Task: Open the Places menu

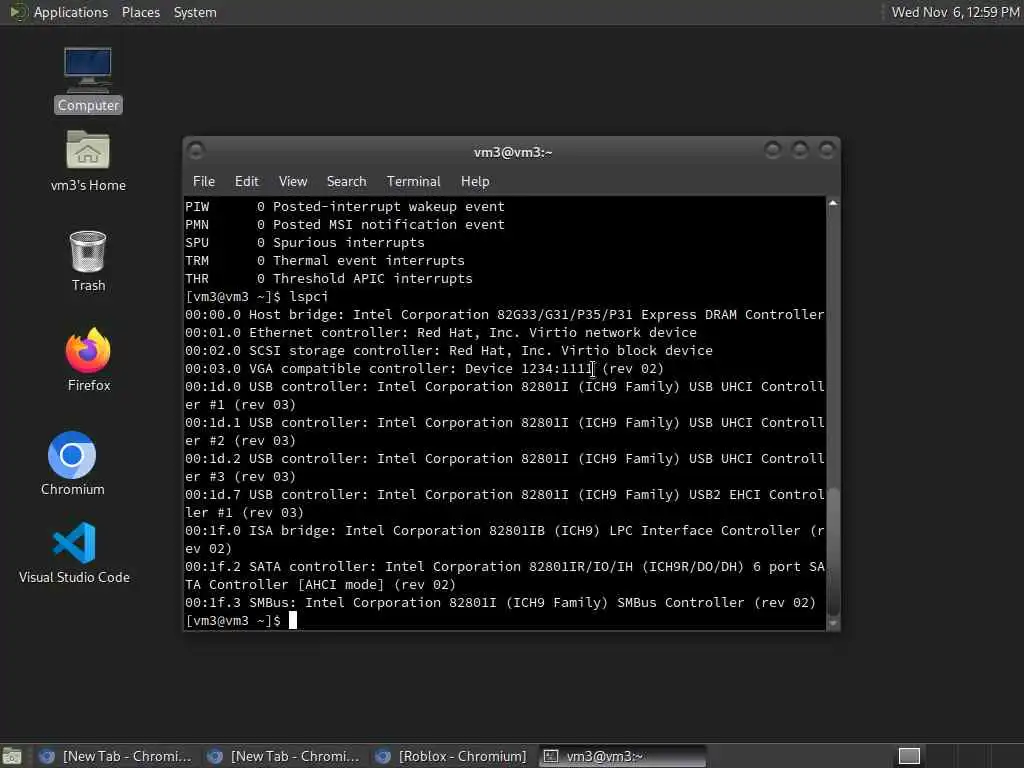Action: point(140,12)
